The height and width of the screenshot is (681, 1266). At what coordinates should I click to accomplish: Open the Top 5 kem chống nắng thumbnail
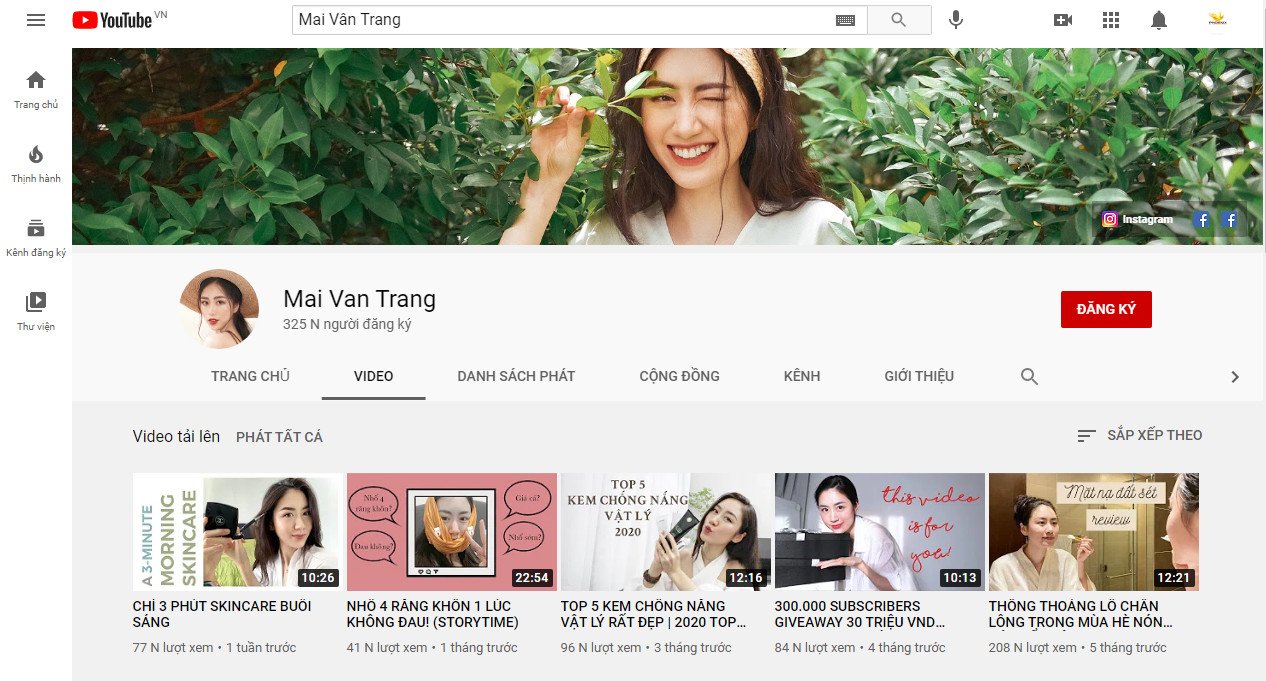click(666, 532)
